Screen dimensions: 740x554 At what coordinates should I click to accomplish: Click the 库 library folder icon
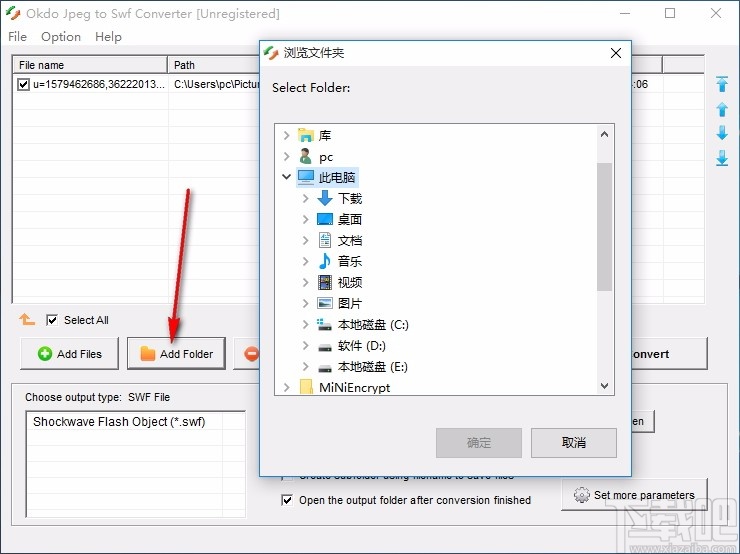306,135
